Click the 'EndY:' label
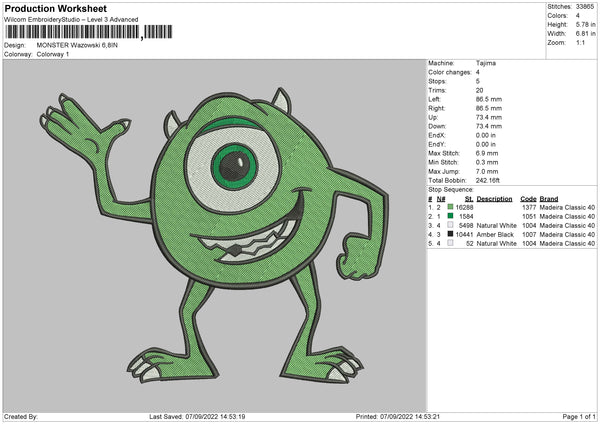 click(437, 144)
